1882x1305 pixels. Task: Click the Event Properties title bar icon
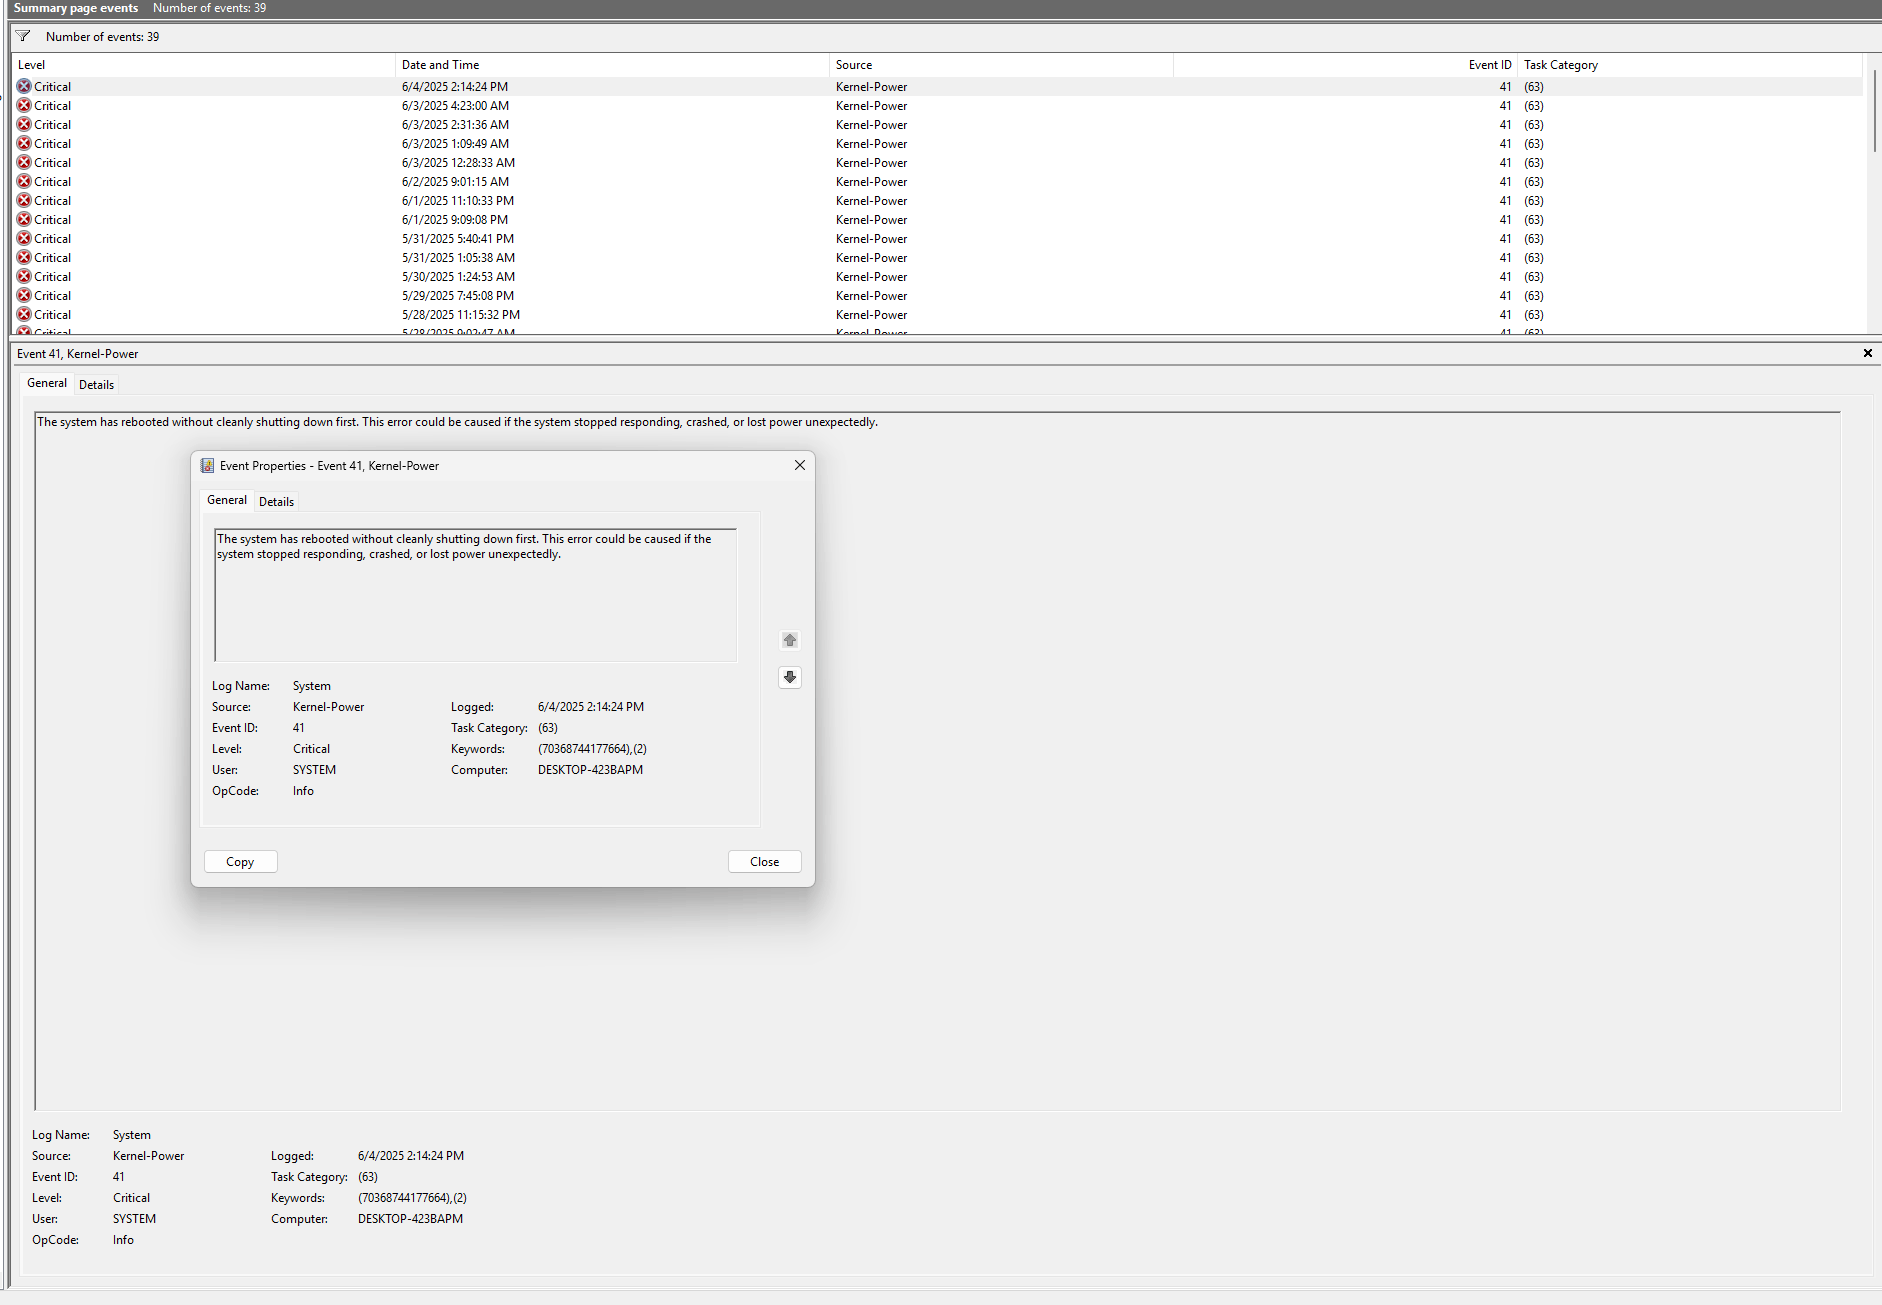[x=207, y=466]
